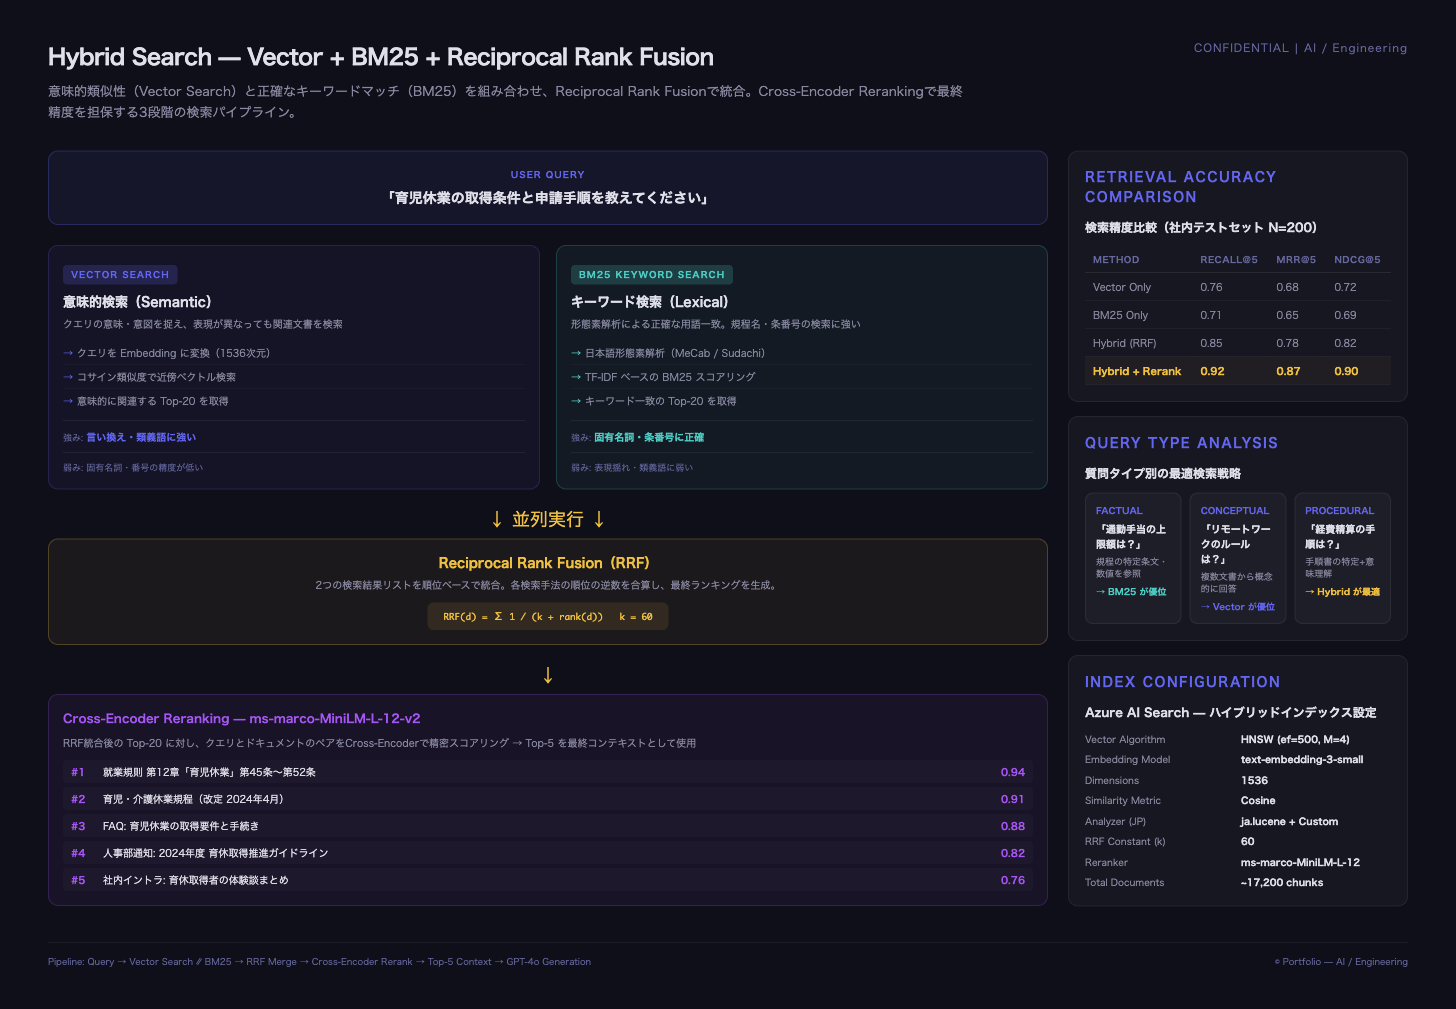1456x1009 pixels.
Task: Click the RRF formula code block
Action: (x=547, y=617)
